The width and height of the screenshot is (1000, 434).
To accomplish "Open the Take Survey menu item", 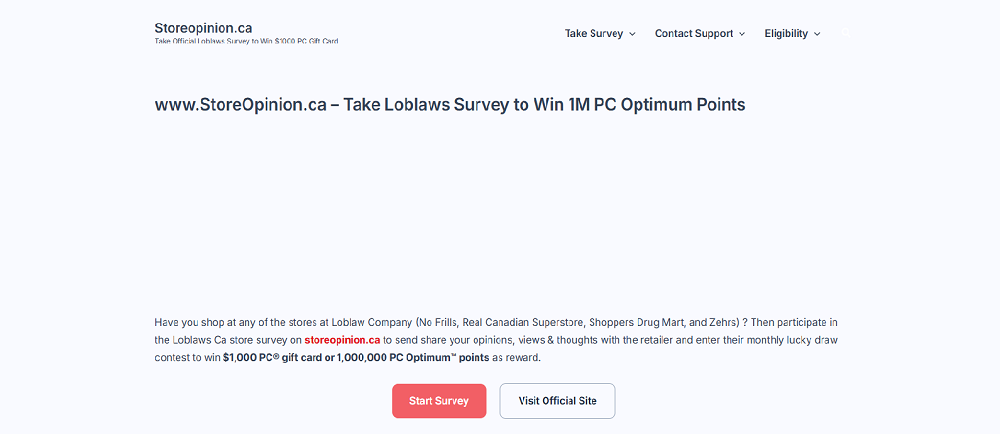I will 593,33.
